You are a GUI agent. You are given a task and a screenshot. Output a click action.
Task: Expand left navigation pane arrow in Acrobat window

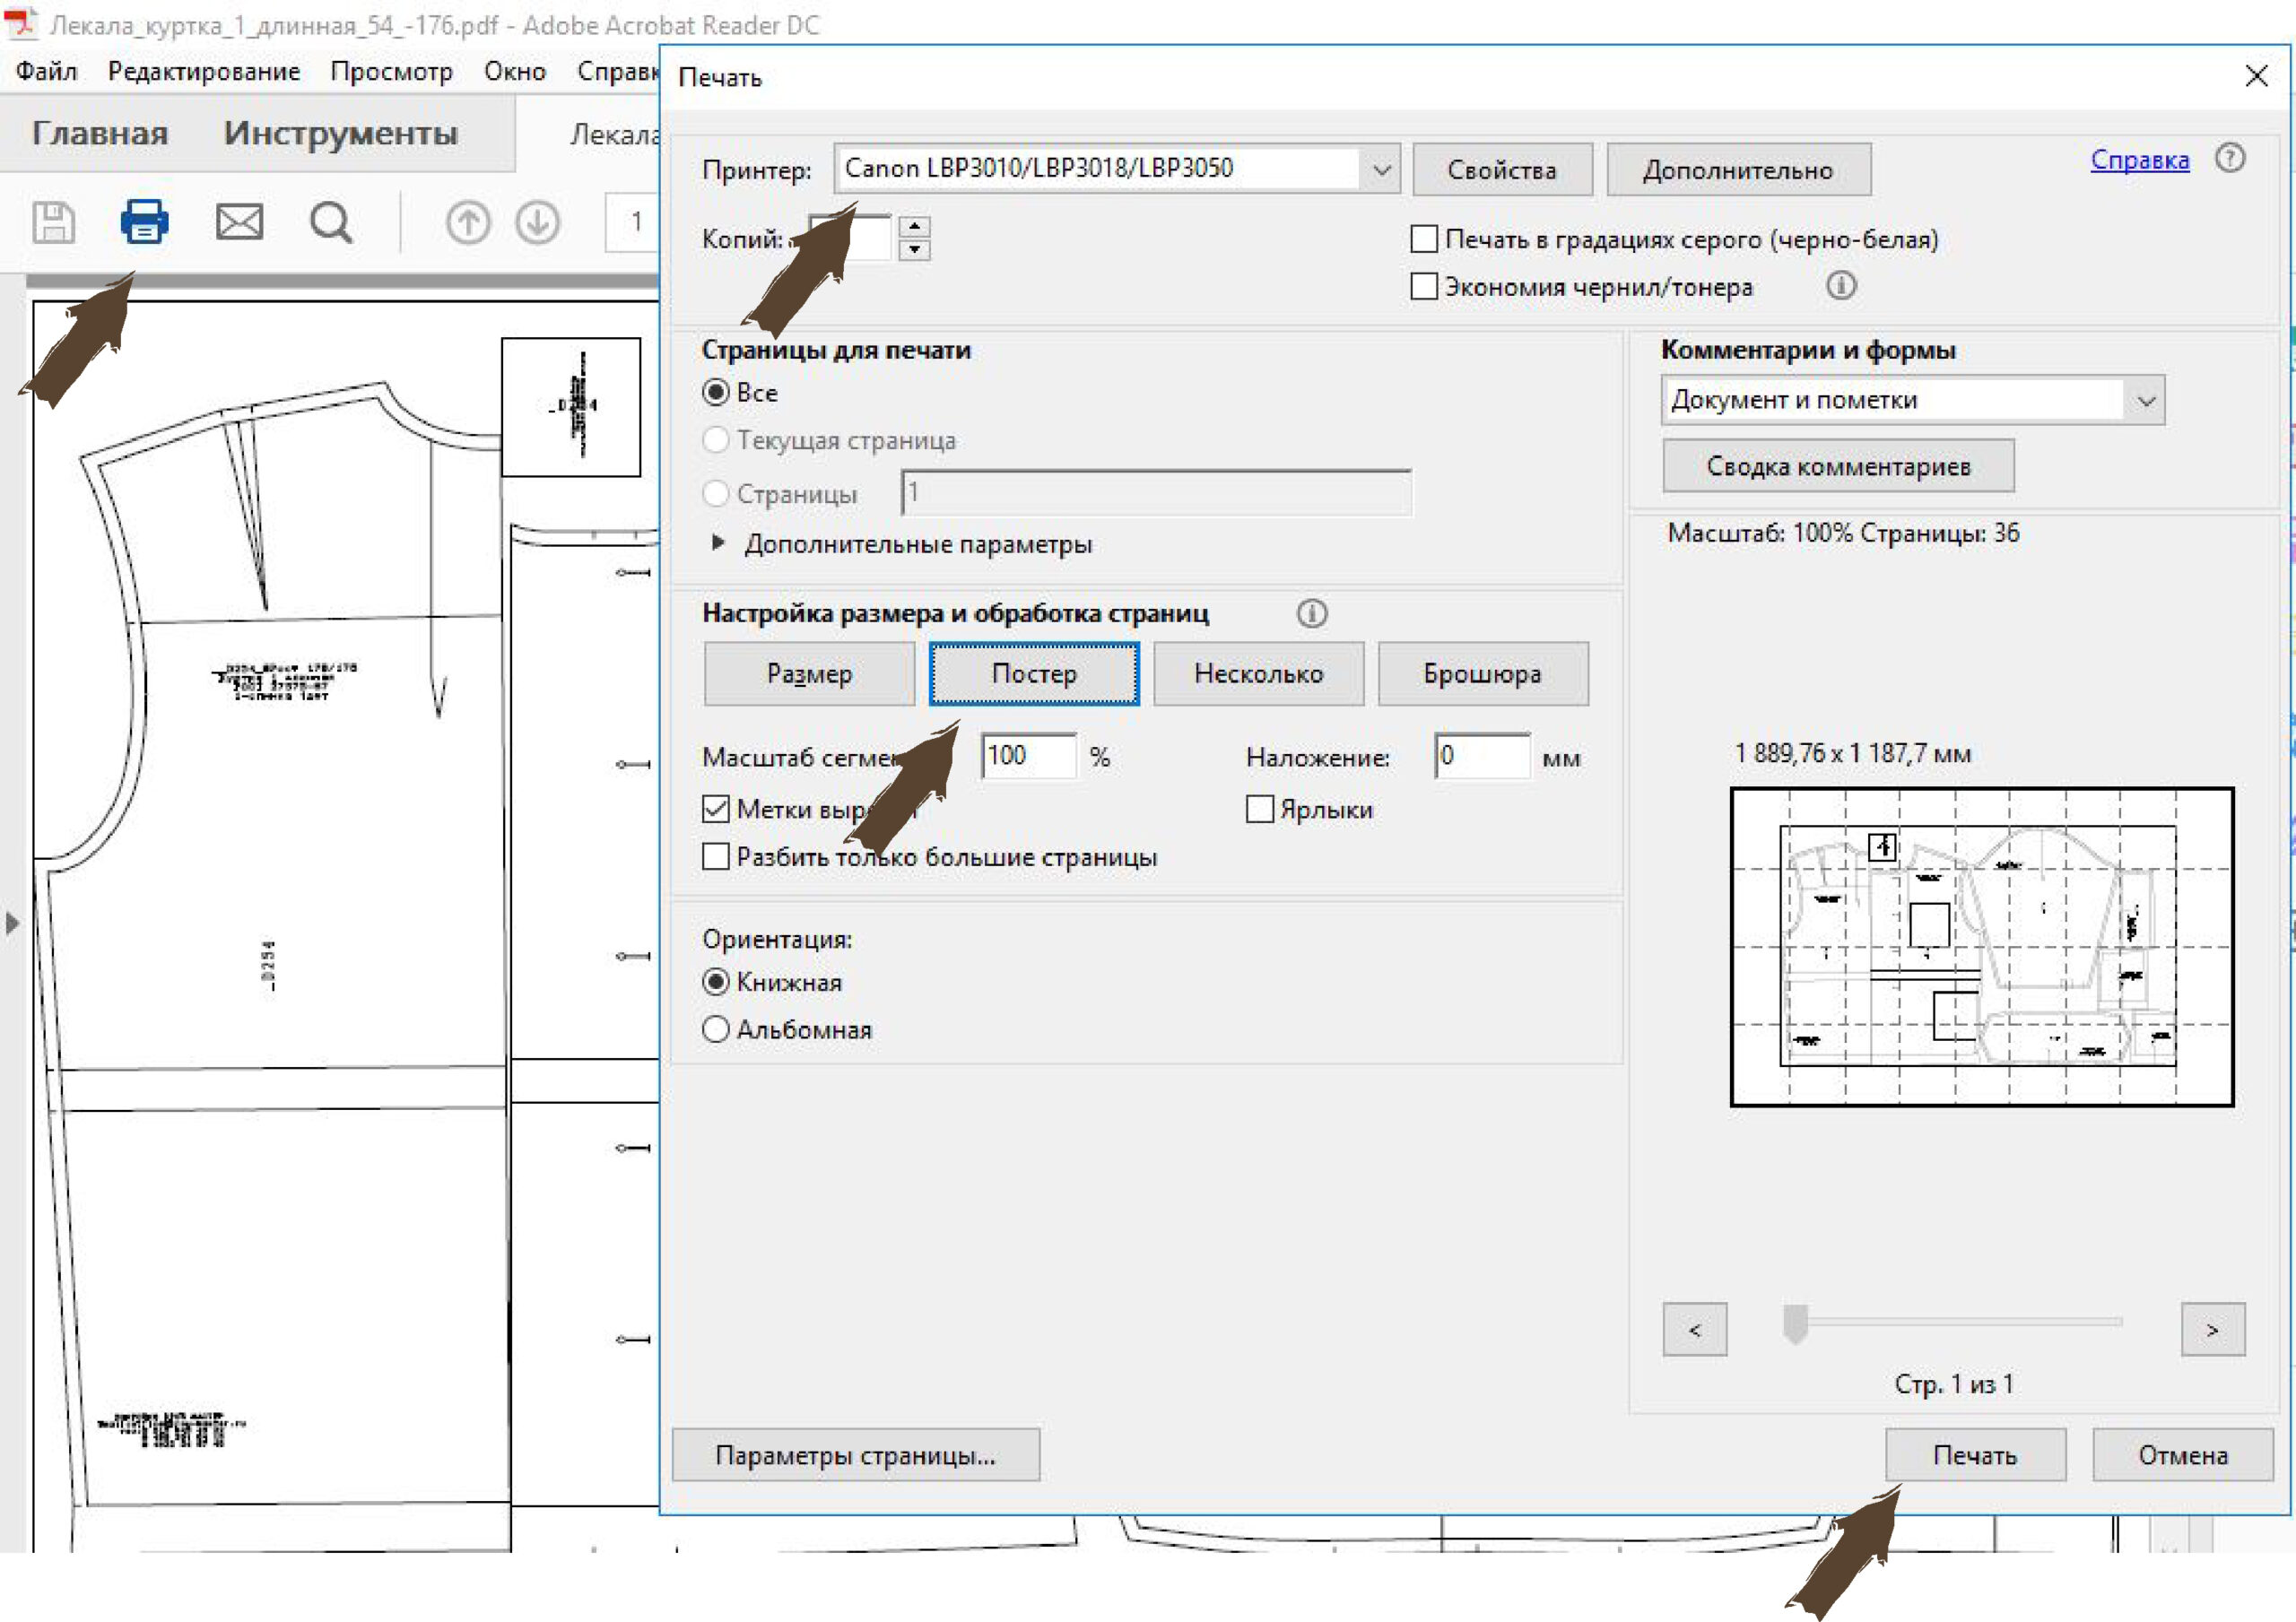click(12, 922)
